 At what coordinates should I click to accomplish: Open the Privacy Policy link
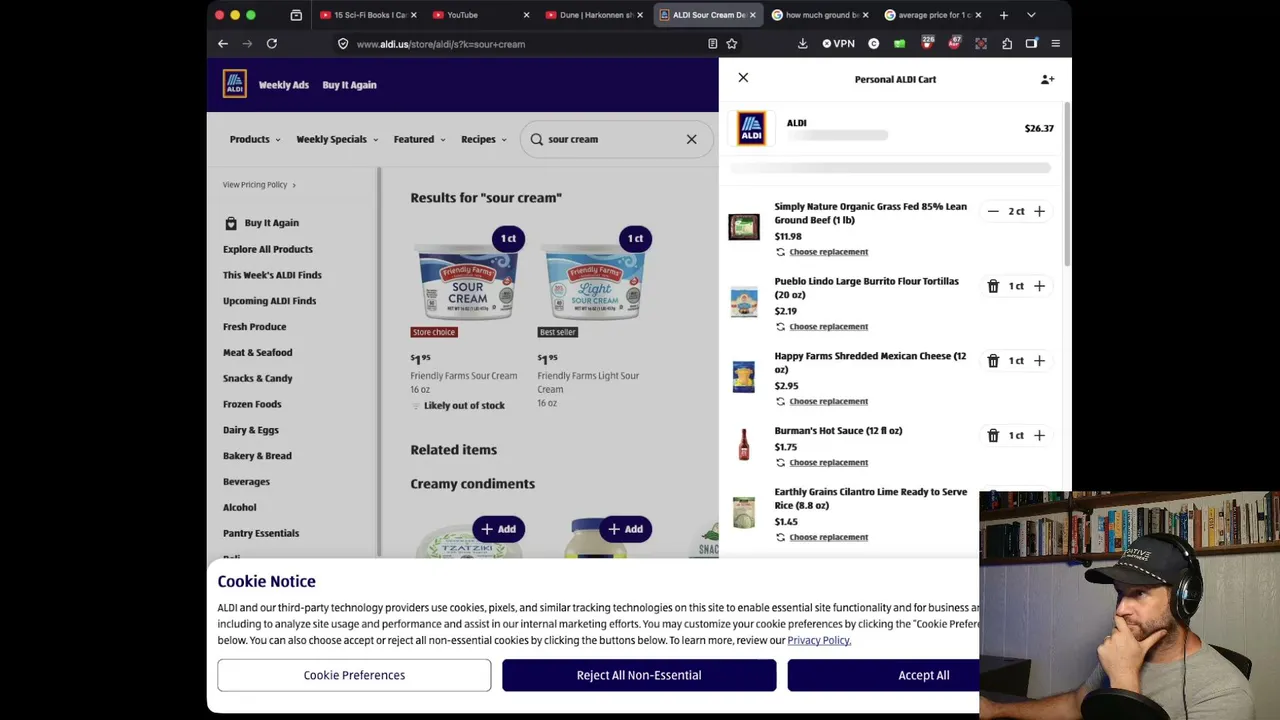coord(819,641)
